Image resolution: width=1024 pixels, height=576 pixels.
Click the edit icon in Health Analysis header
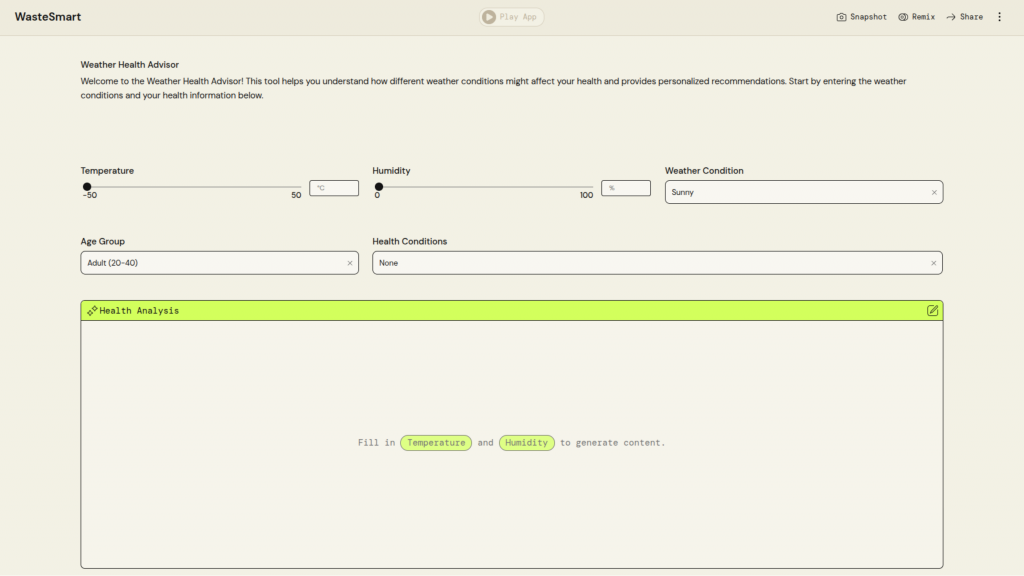pos(932,311)
